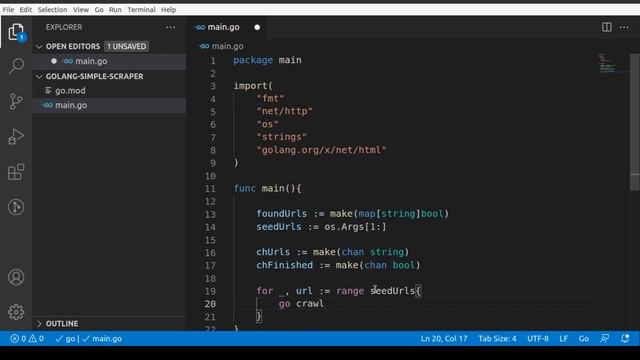Click chFinished variable on line 17
Screen dimensions: 640x360
coord(284,265)
